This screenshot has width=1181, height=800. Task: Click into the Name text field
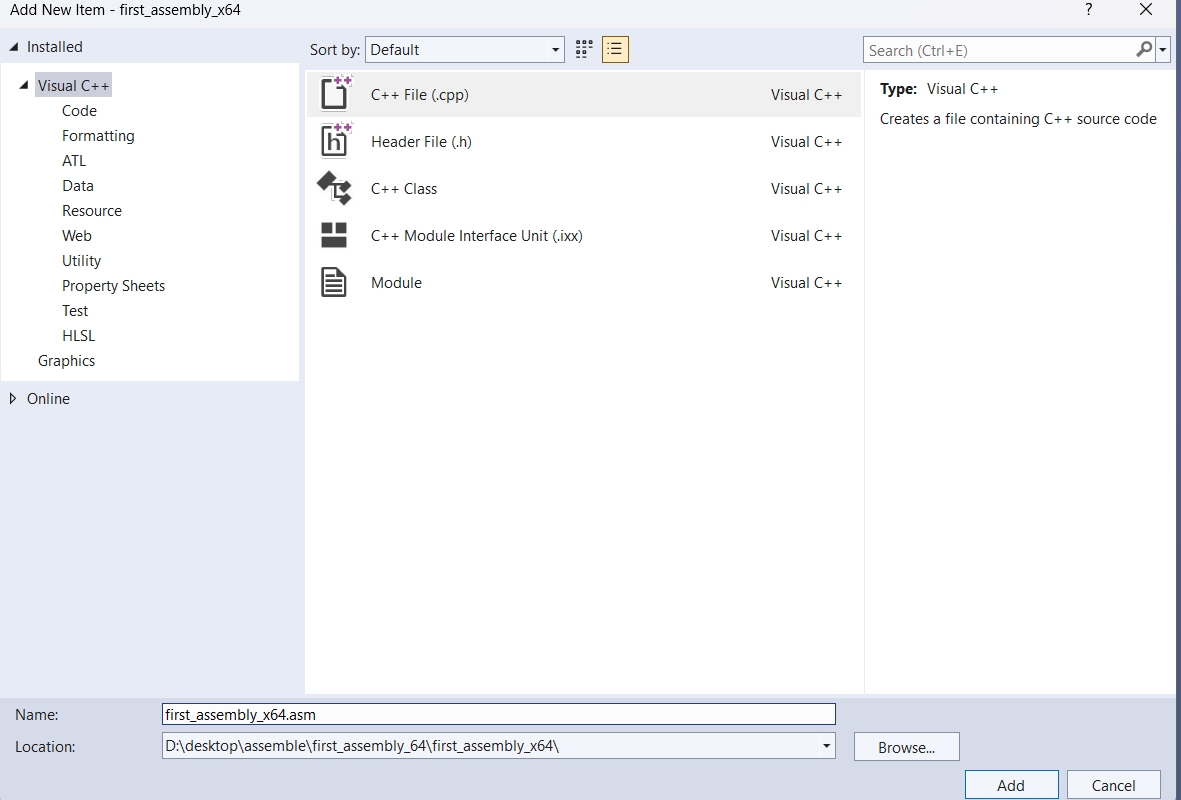[x=498, y=714]
